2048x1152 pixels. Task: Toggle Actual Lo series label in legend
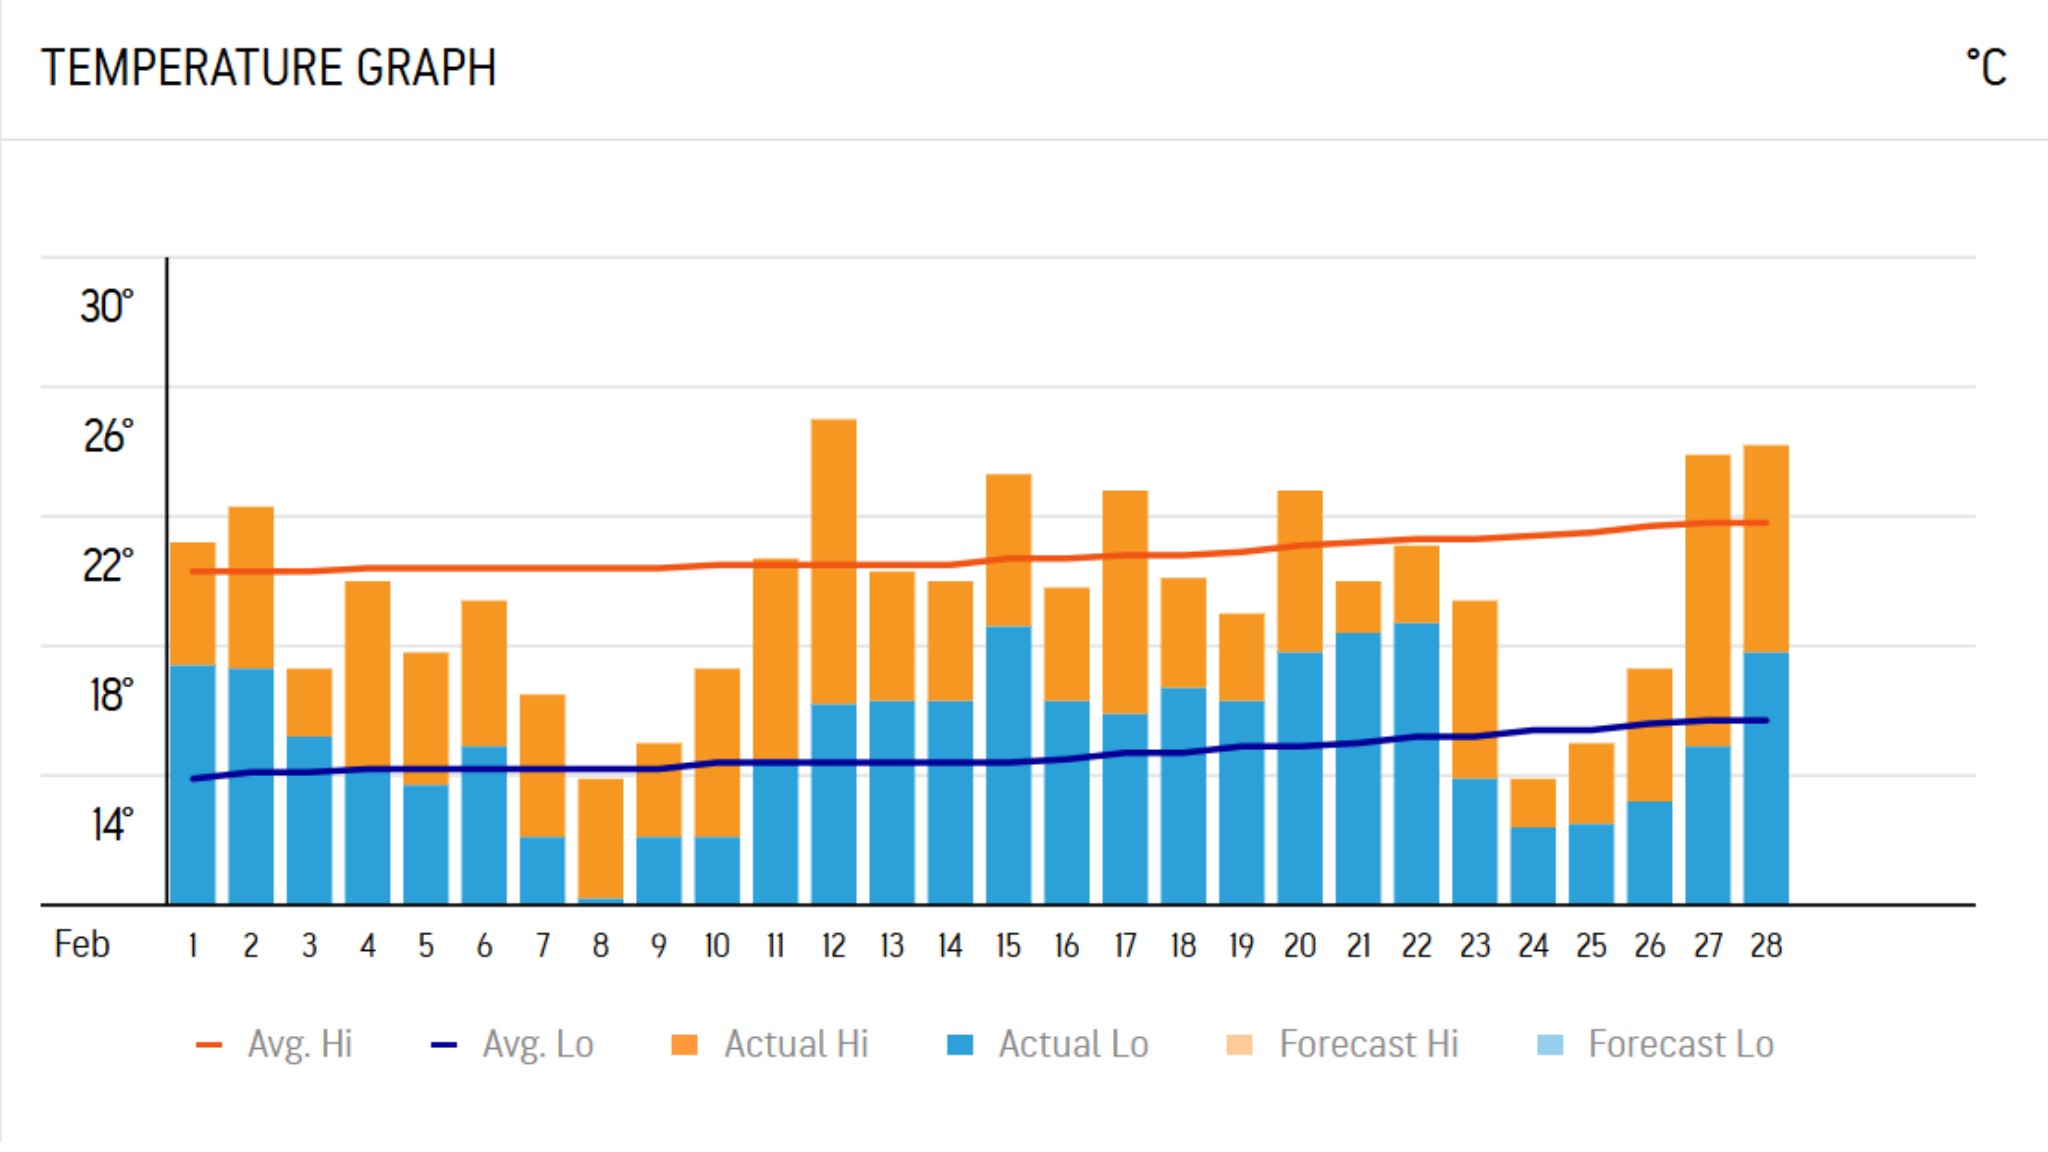[1073, 1044]
